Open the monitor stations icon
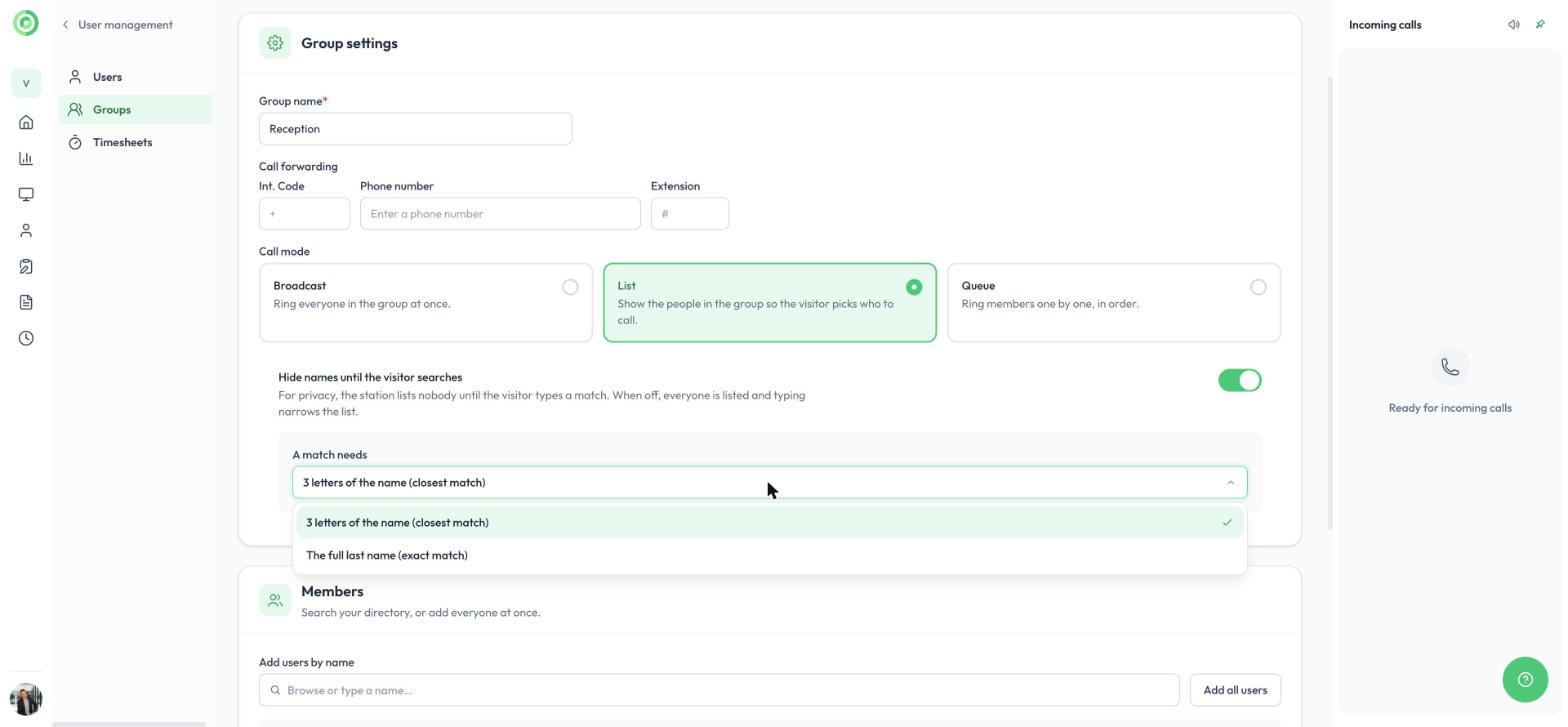This screenshot has height=727, width=1568. [x=26, y=195]
